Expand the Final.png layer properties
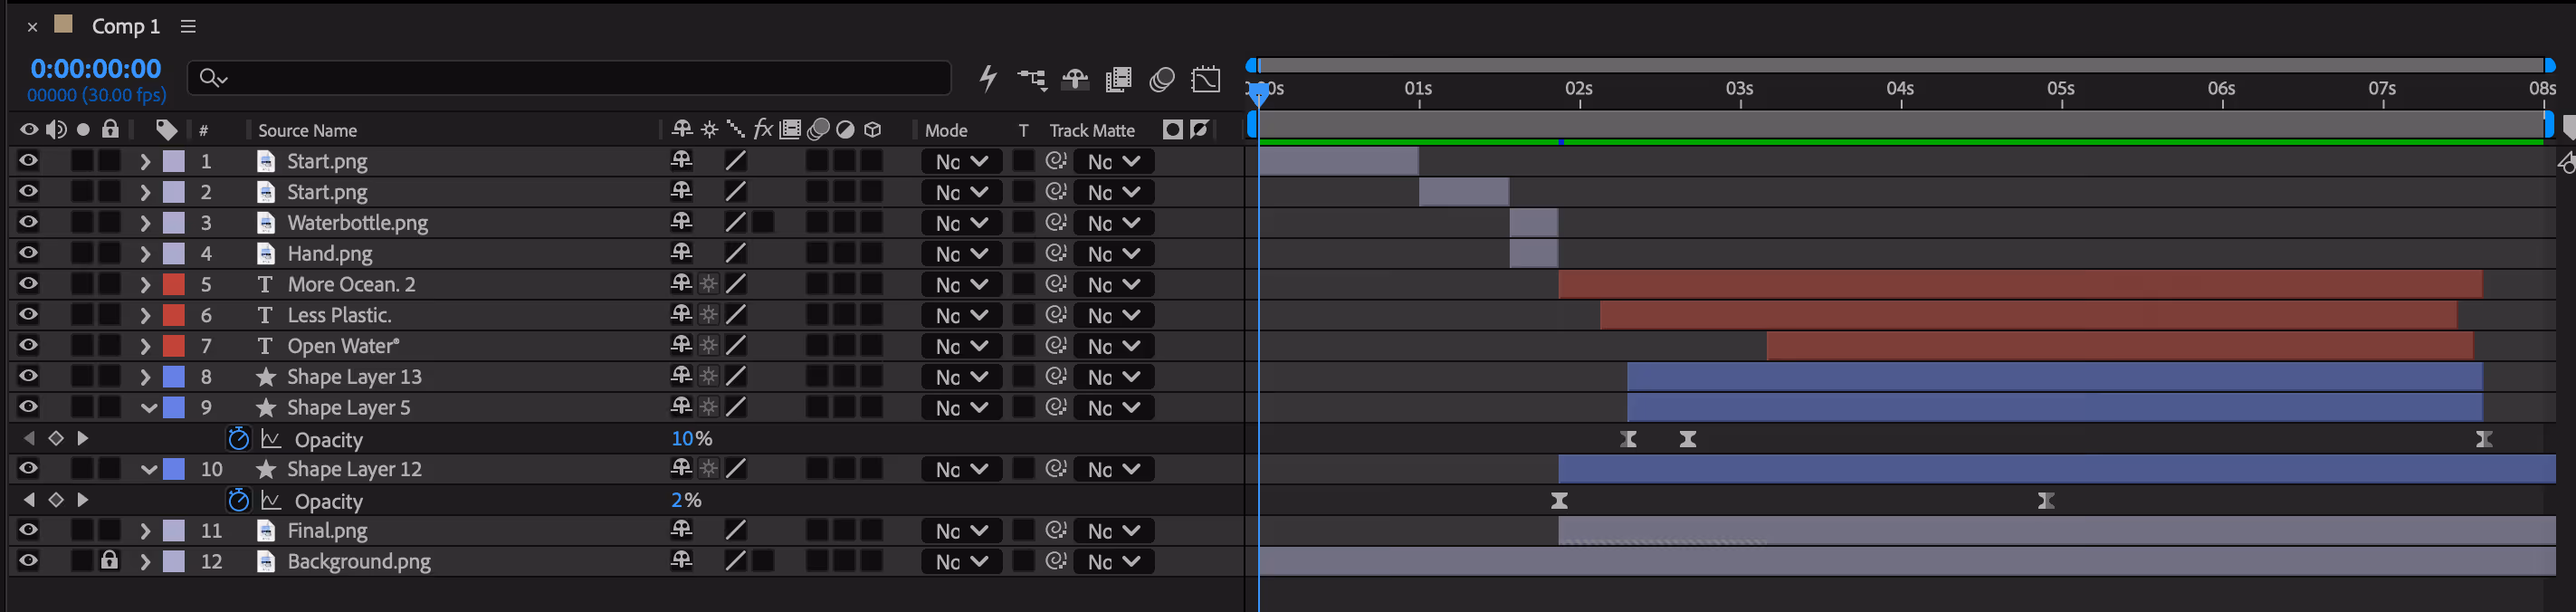The width and height of the screenshot is (2576, 612). (145, 531)
